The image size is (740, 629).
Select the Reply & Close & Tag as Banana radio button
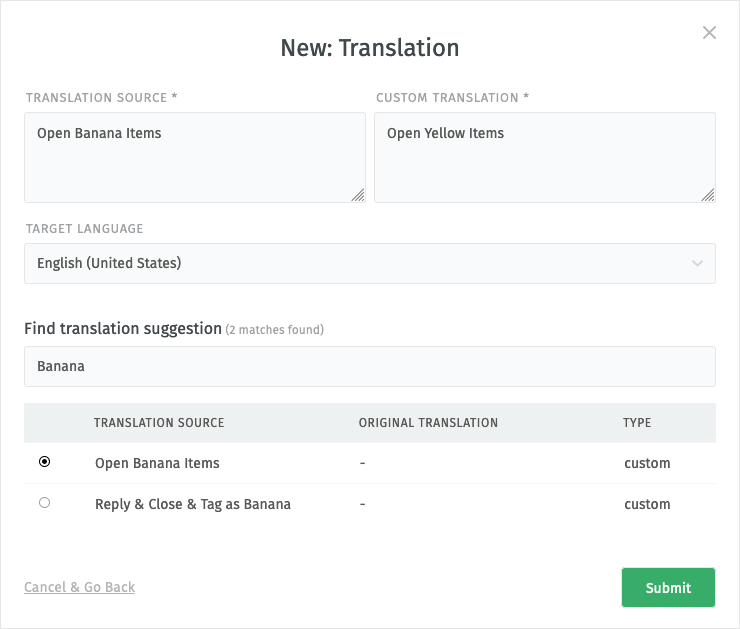(x=44, y=503)
